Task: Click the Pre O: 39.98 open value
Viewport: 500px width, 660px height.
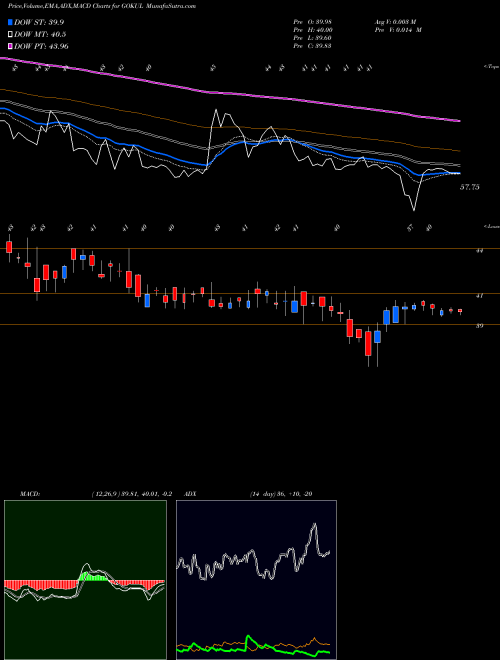Action: click(x=312, y=22)
